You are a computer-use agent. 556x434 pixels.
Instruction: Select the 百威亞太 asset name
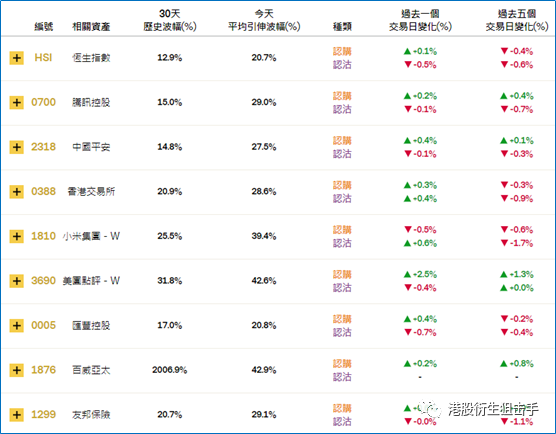tap(91, 370)
